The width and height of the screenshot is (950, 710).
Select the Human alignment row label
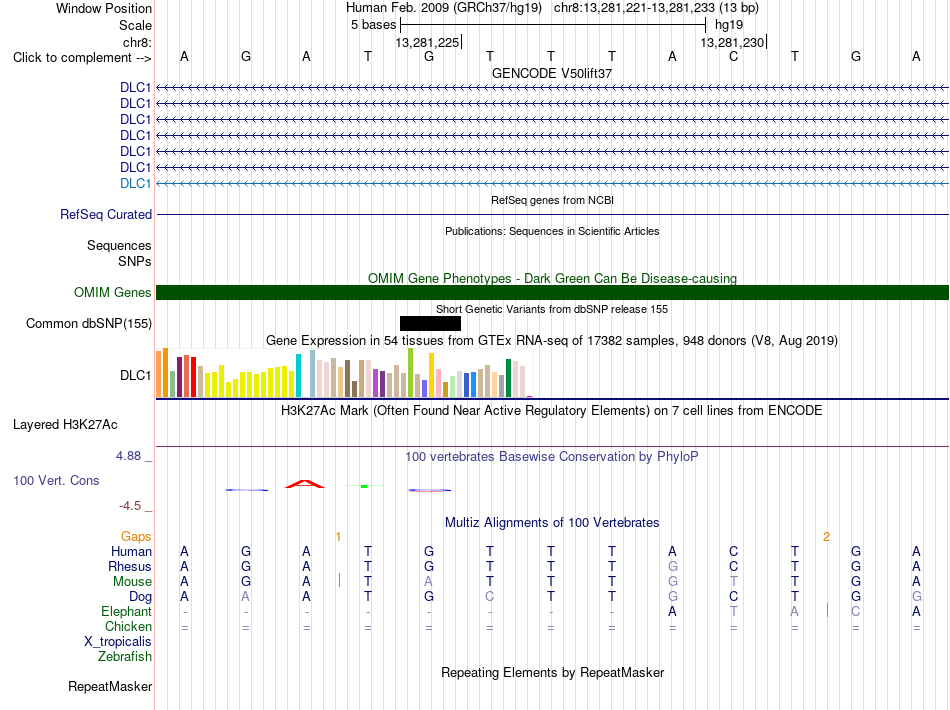(x=131, y=551)
